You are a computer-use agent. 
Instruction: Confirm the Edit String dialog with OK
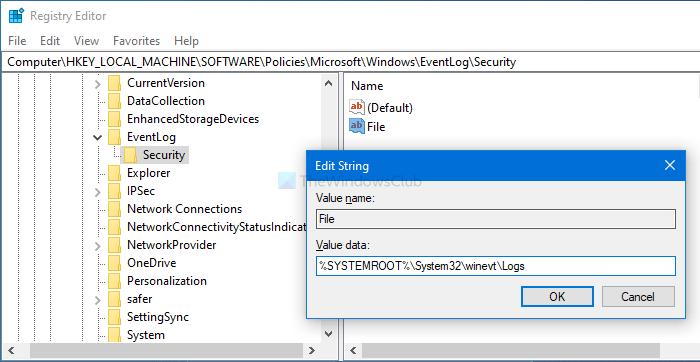[x=557, y=297]
